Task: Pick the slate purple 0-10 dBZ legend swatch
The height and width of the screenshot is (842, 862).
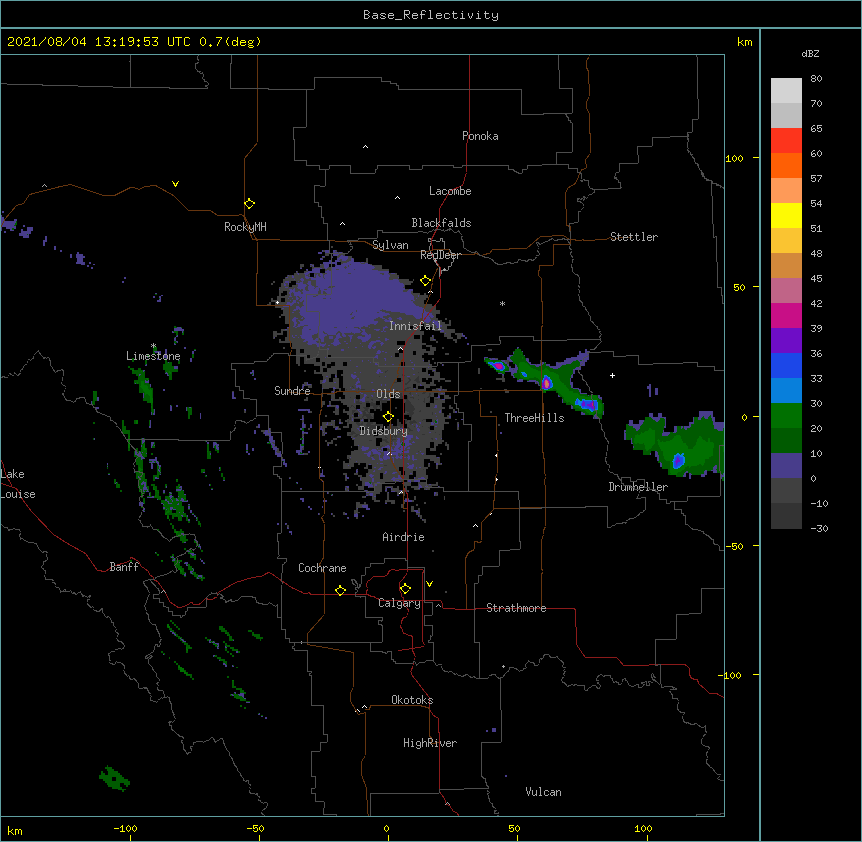Action: (x=786, y=466)
